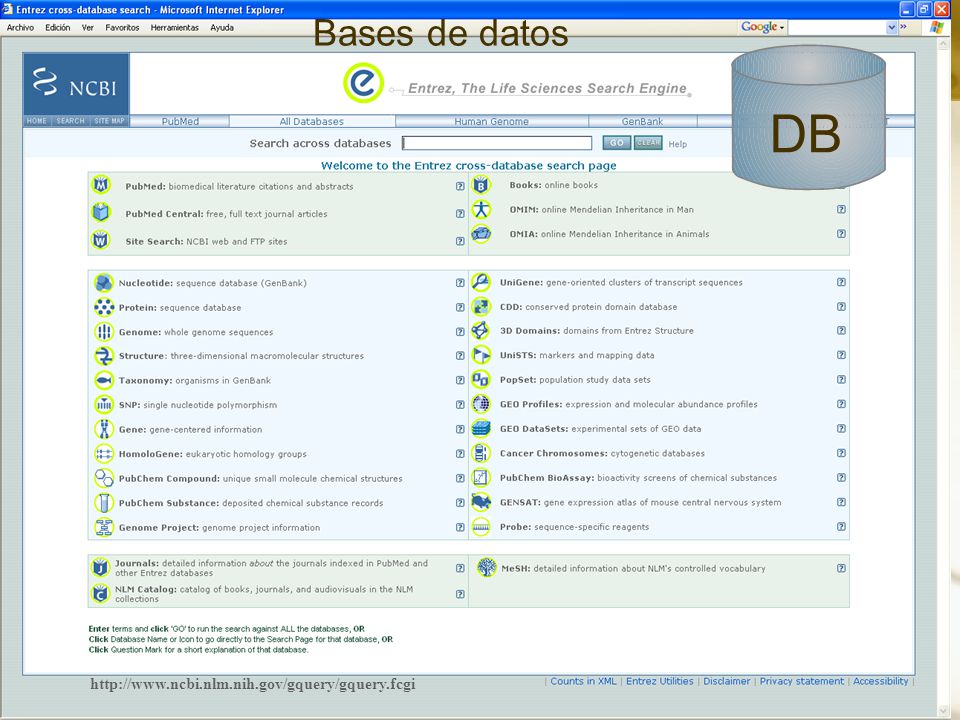Screen dimensions: 960x720
Task: Open the NLM Catalog icon
Action: pyautogui.click(x=100, y=593)
